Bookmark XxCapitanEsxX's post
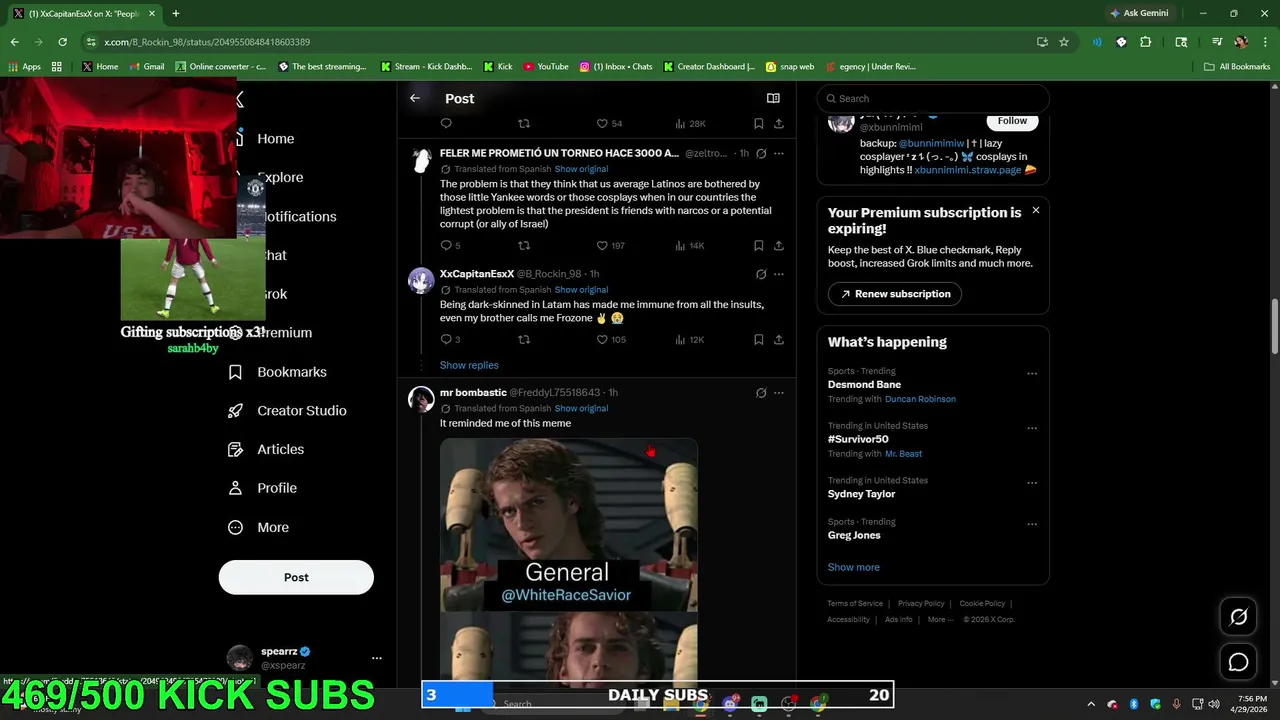Screen dimensions: 1280x720 pyautogui.click(x=758, y=339)
